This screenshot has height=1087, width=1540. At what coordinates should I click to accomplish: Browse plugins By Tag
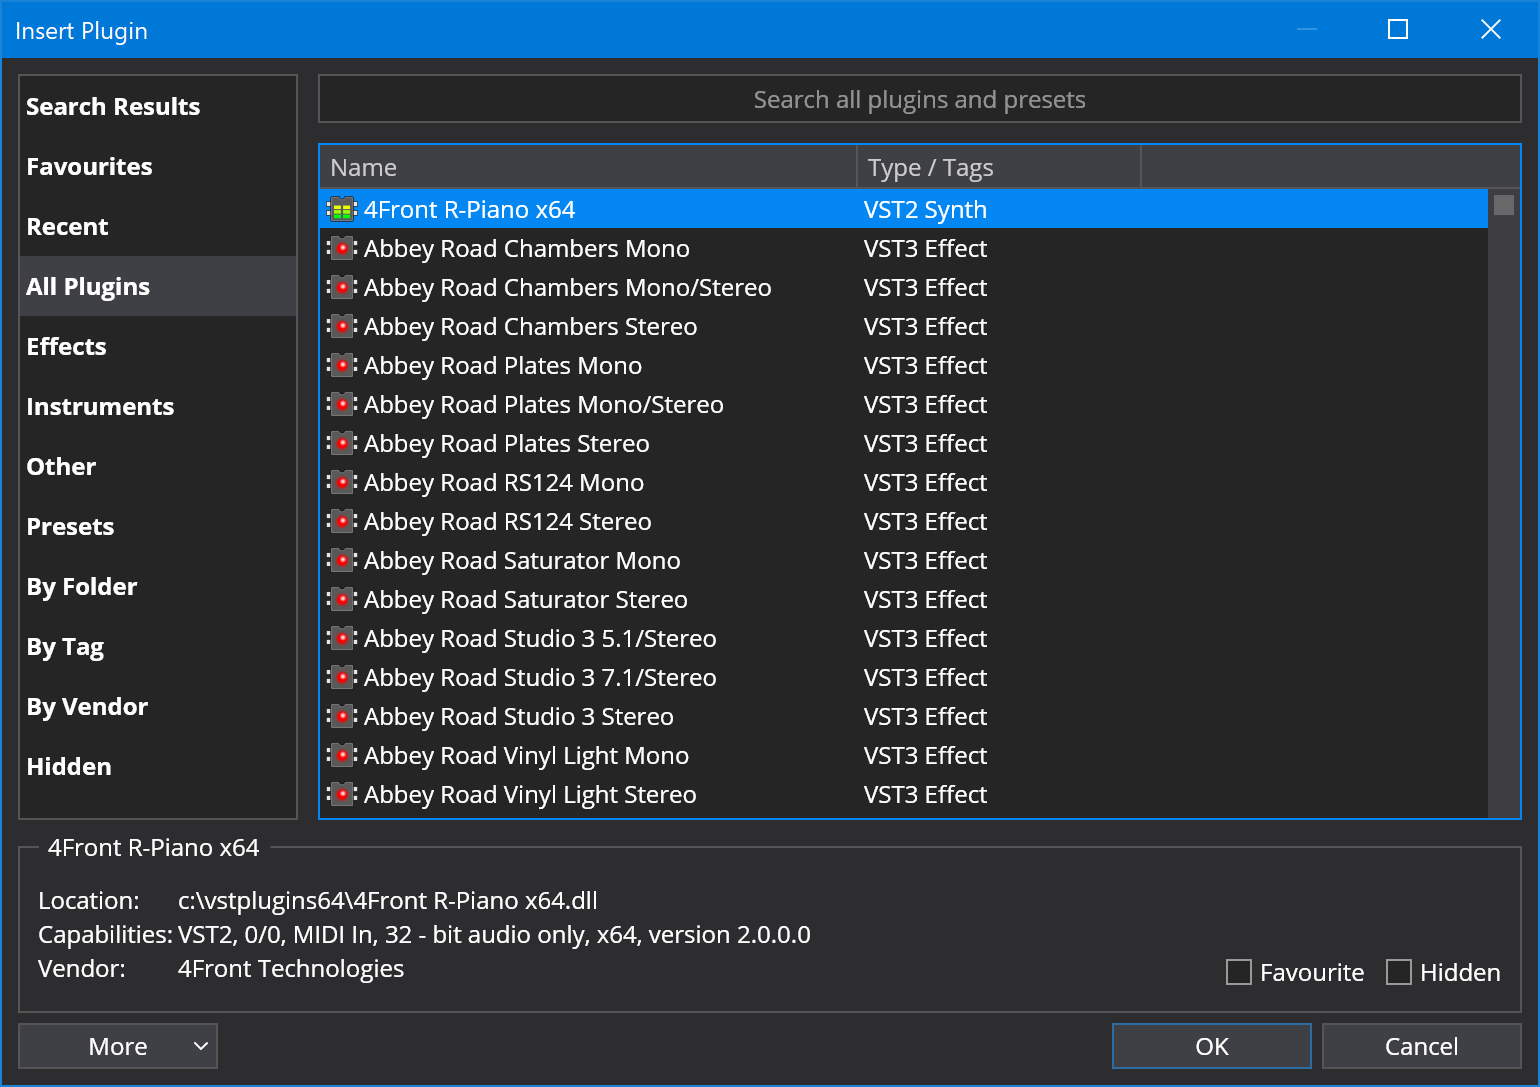pos(158,646)
